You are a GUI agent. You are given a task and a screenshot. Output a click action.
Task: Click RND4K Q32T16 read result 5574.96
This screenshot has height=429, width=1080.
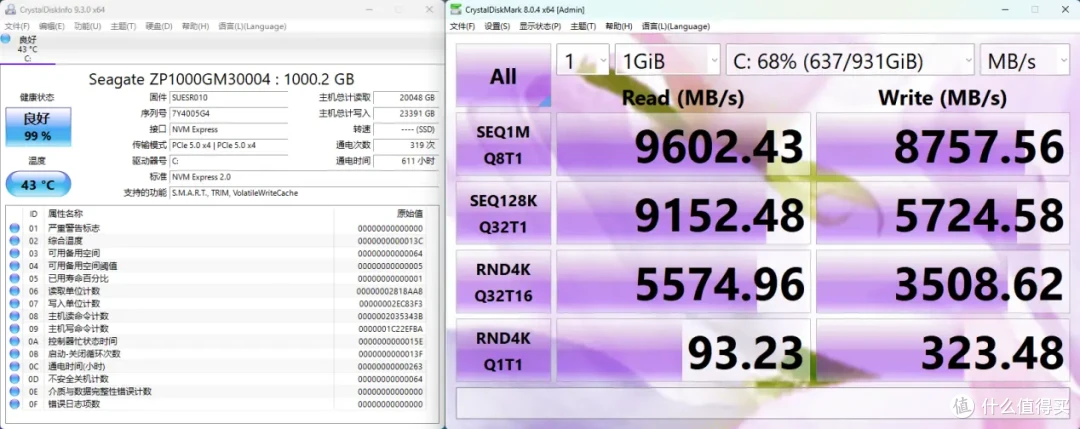683,282
